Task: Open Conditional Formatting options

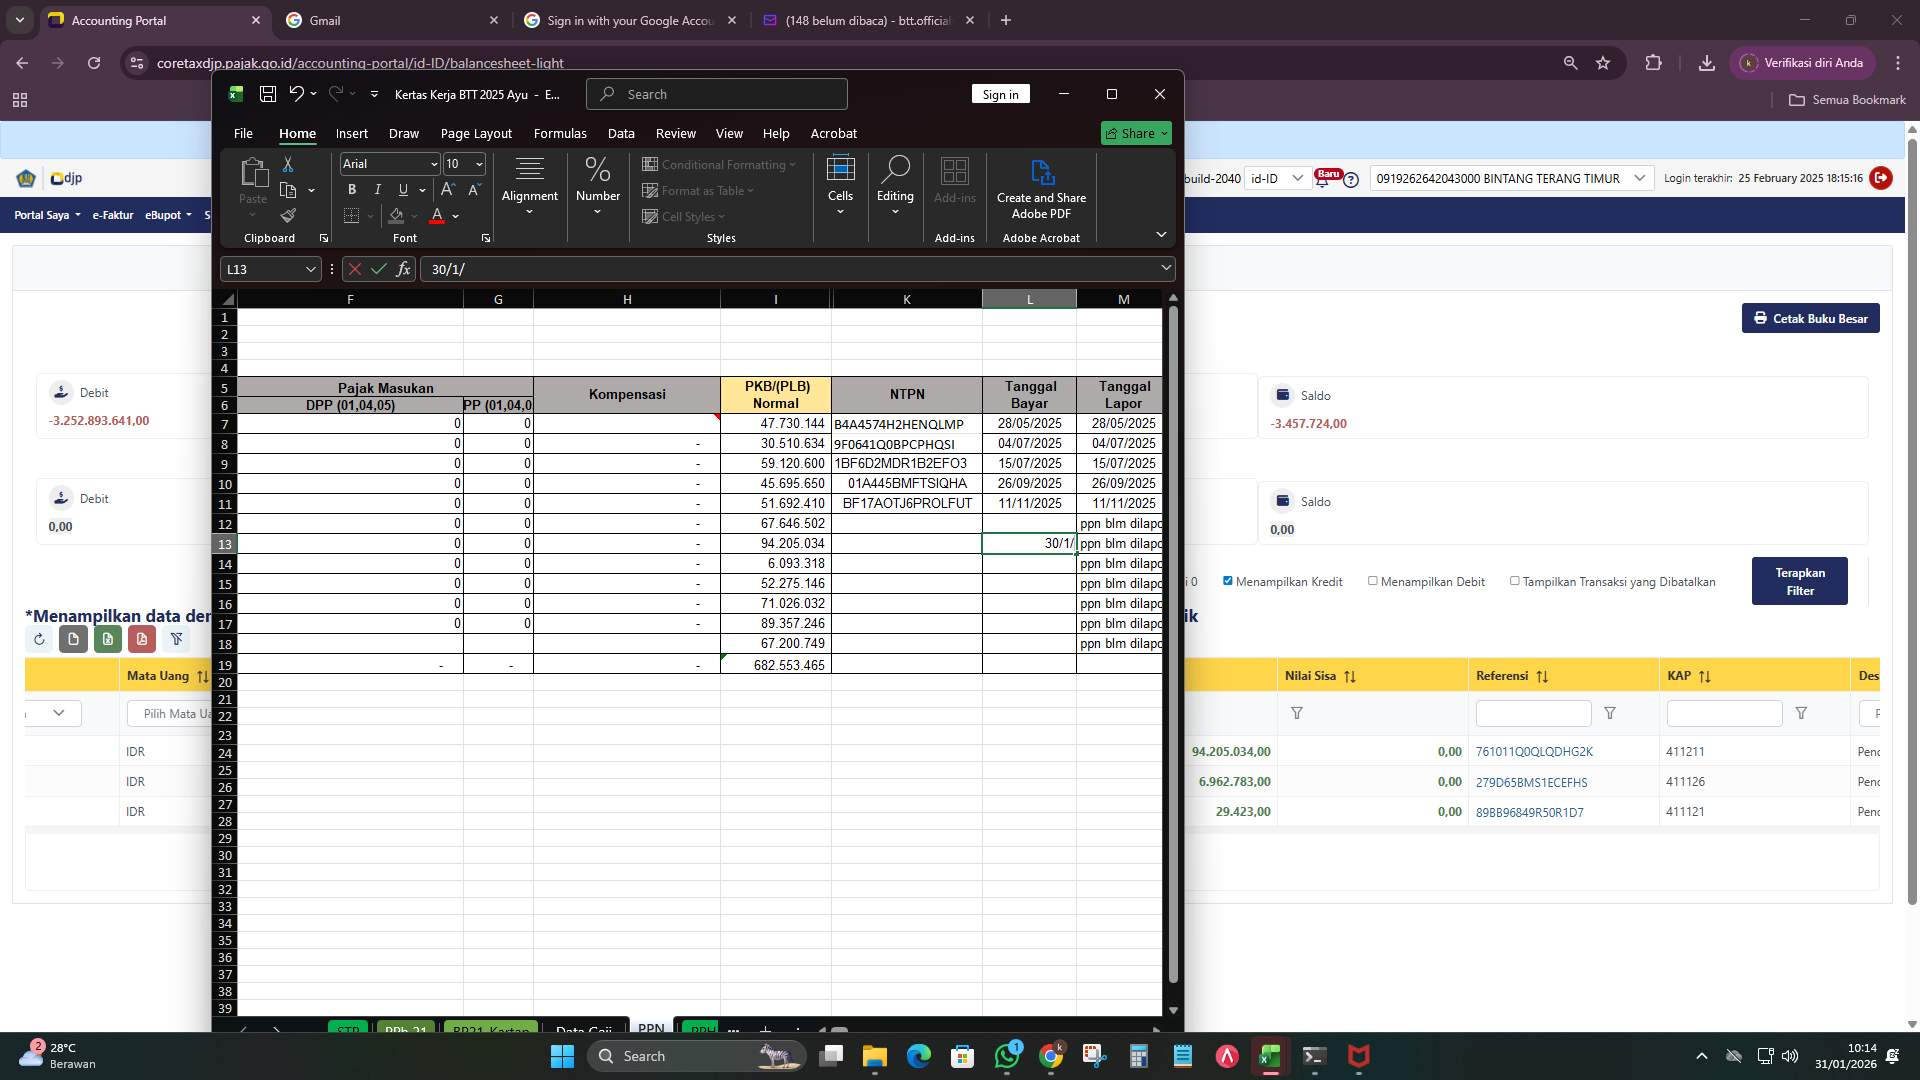Action: (720, 164)
